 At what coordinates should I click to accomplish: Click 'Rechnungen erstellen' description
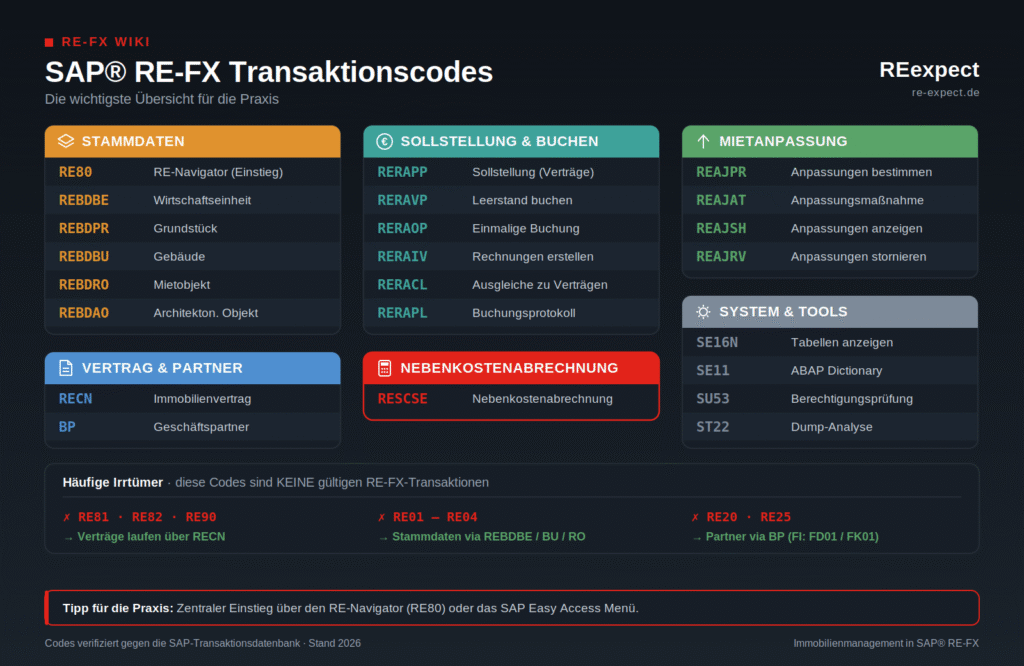533,256
